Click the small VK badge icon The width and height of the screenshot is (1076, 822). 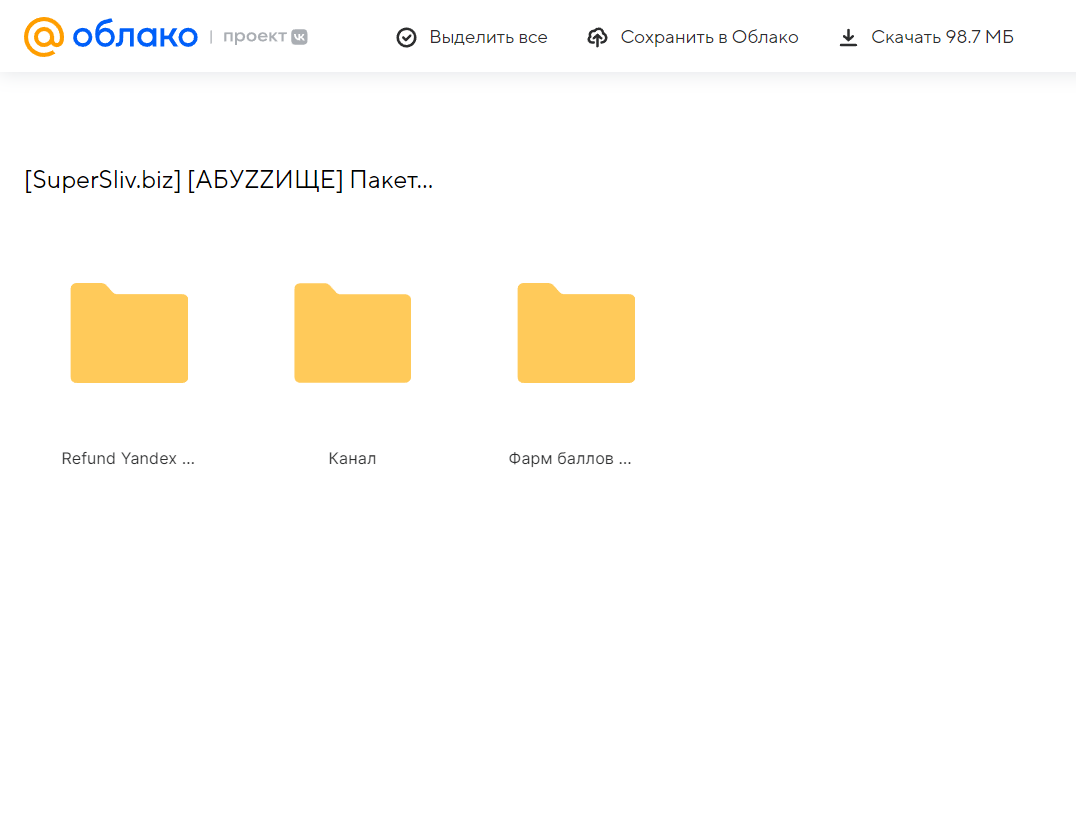coord(299,37)
